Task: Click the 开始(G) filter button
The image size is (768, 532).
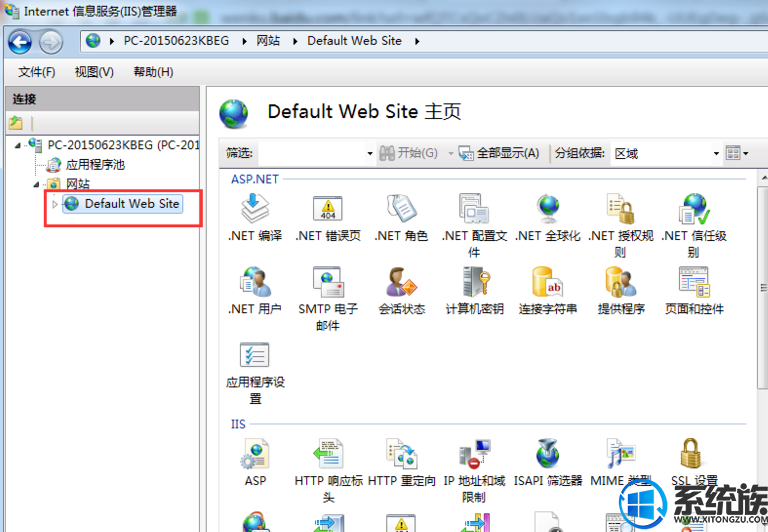Action: pyautogui.click(x=408, y=153)
